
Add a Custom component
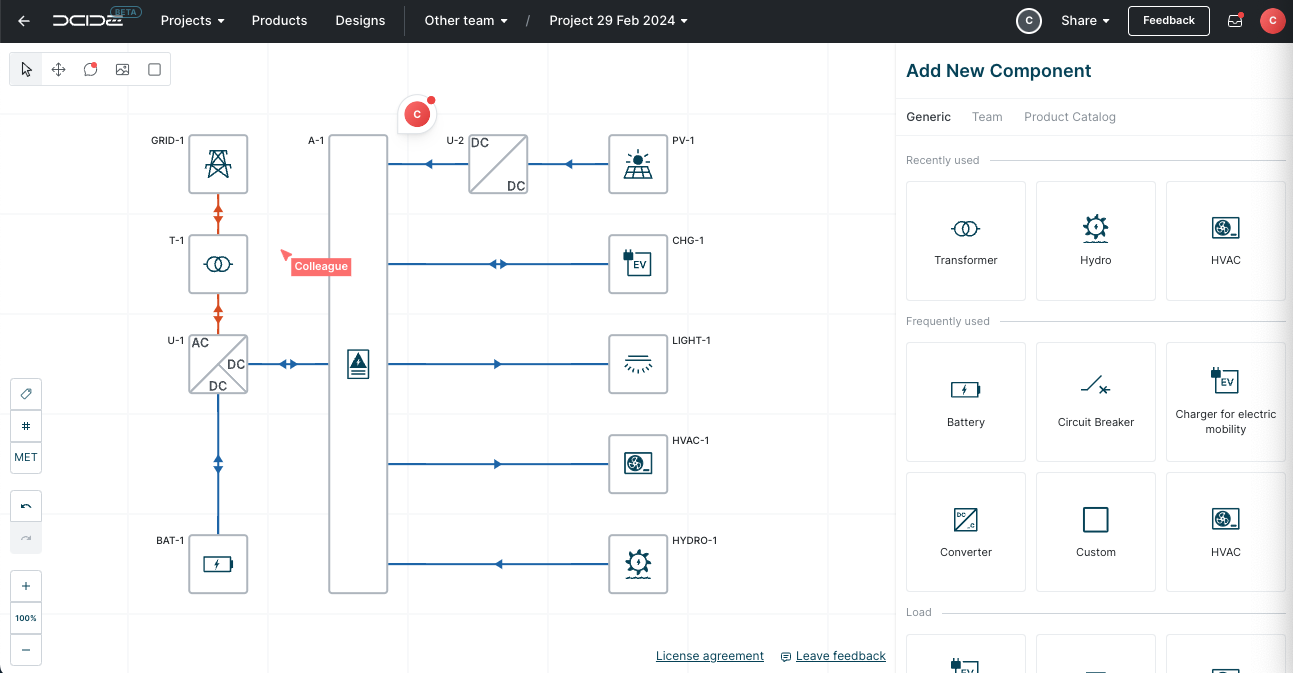(1096, 532)
